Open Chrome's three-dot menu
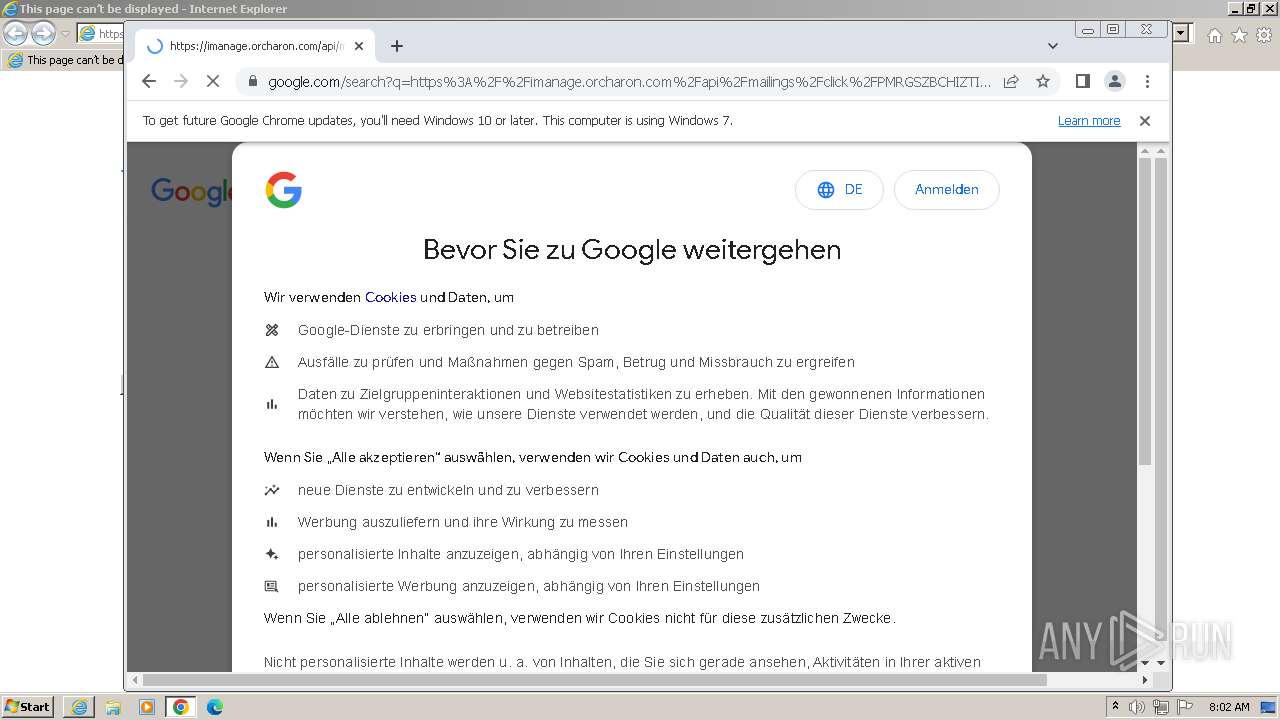 coord(1147,82)
